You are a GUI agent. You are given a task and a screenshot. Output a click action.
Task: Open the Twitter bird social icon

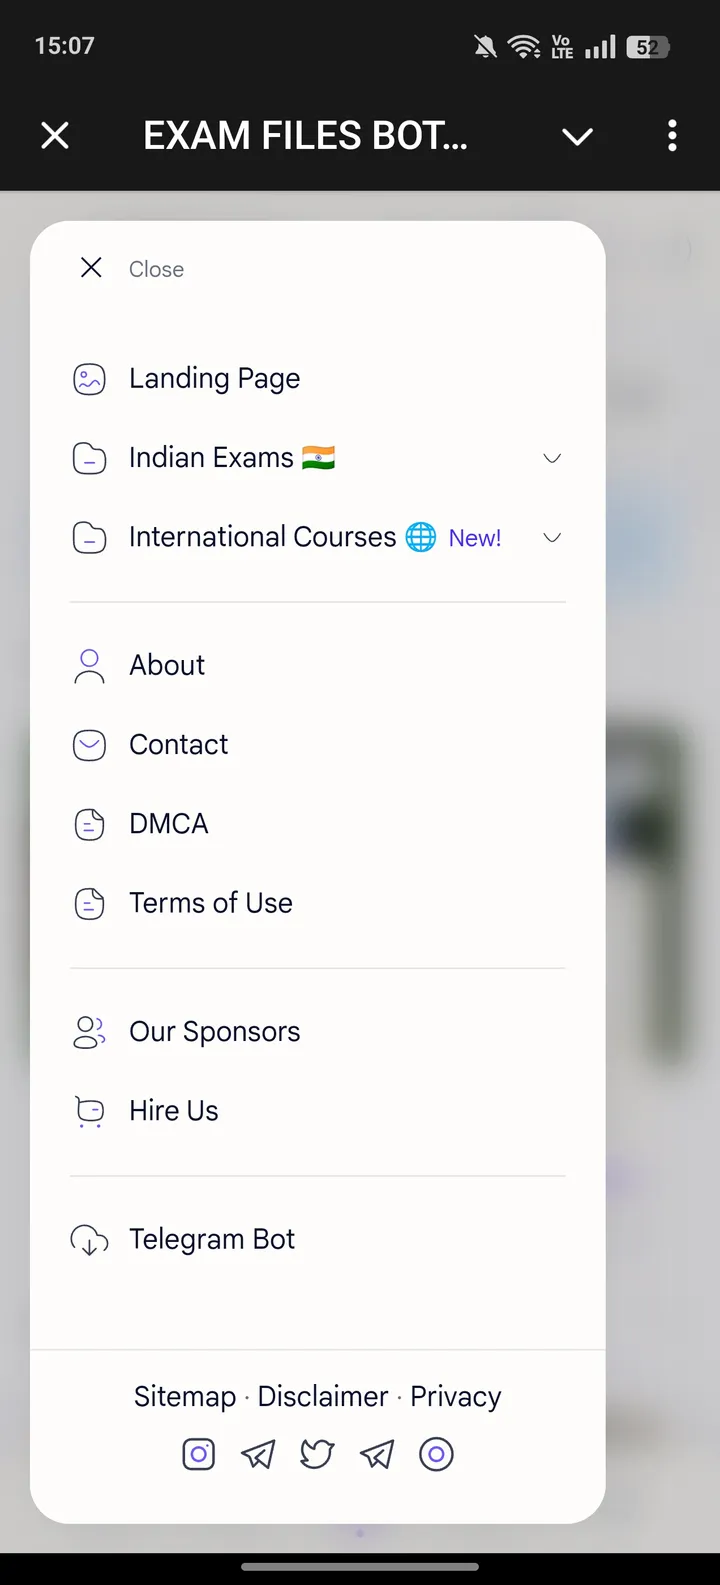click(317, 1454)
